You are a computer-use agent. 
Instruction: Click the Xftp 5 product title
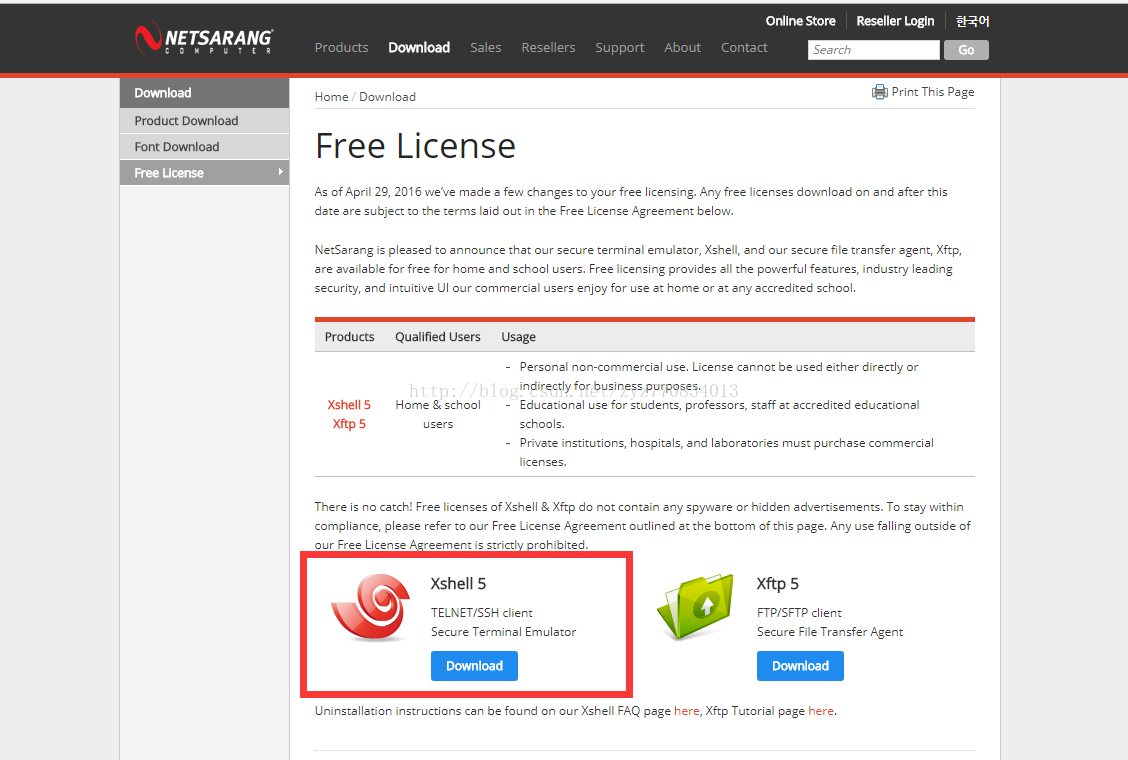tap(778, 584)
